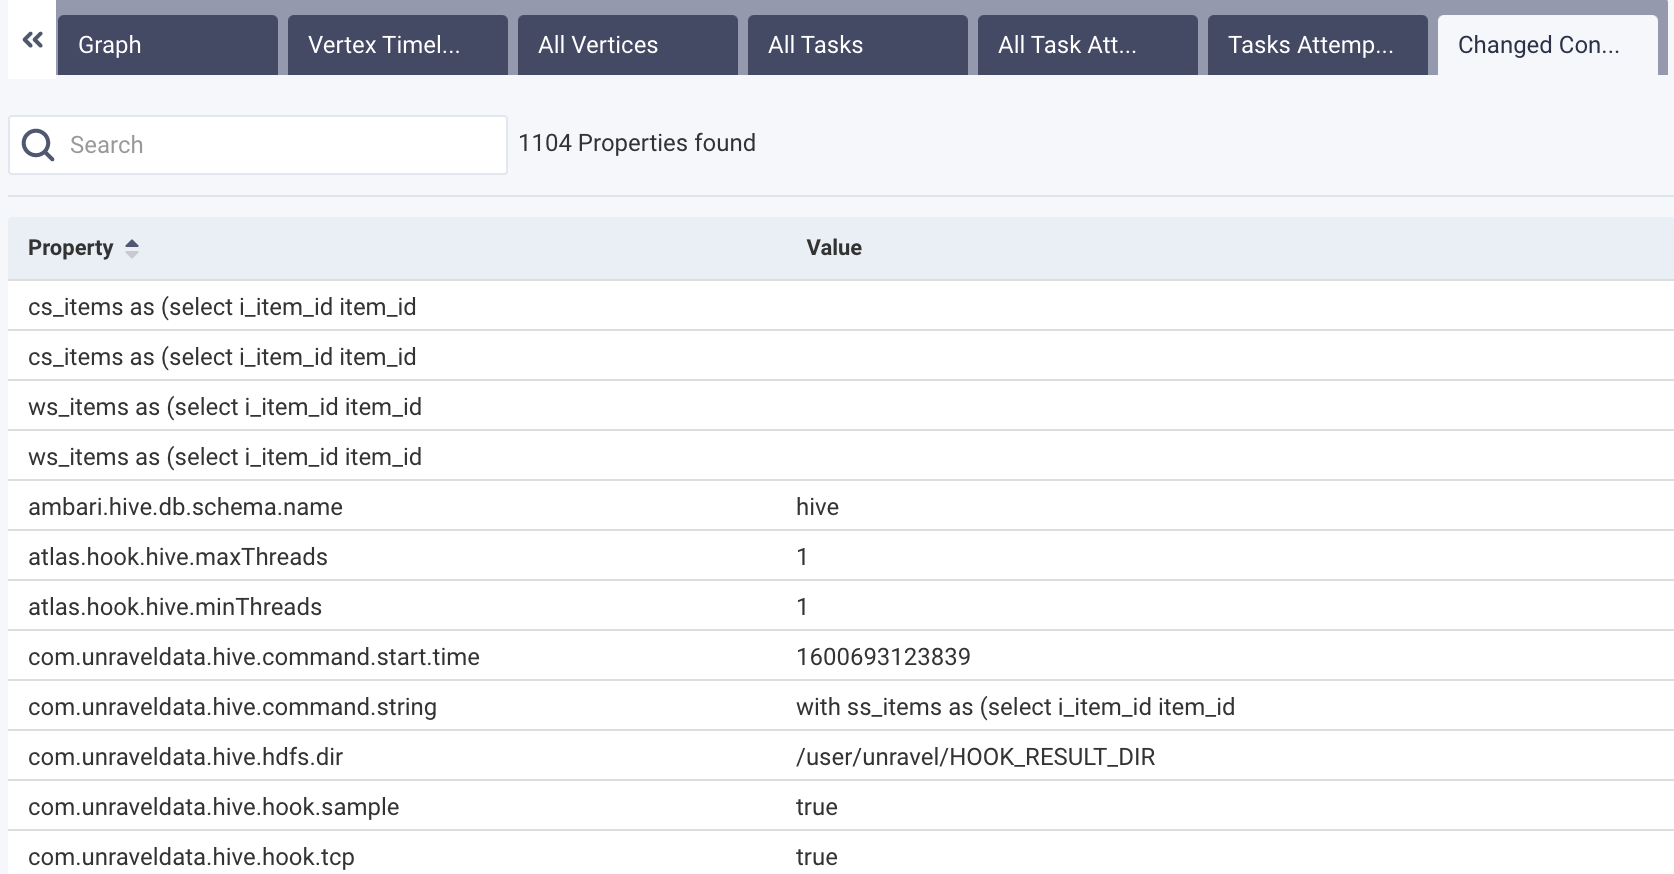The height and width of the screenshot is (874, 1674).
Task: Open the Graph tab
Action: coord(168,45)
